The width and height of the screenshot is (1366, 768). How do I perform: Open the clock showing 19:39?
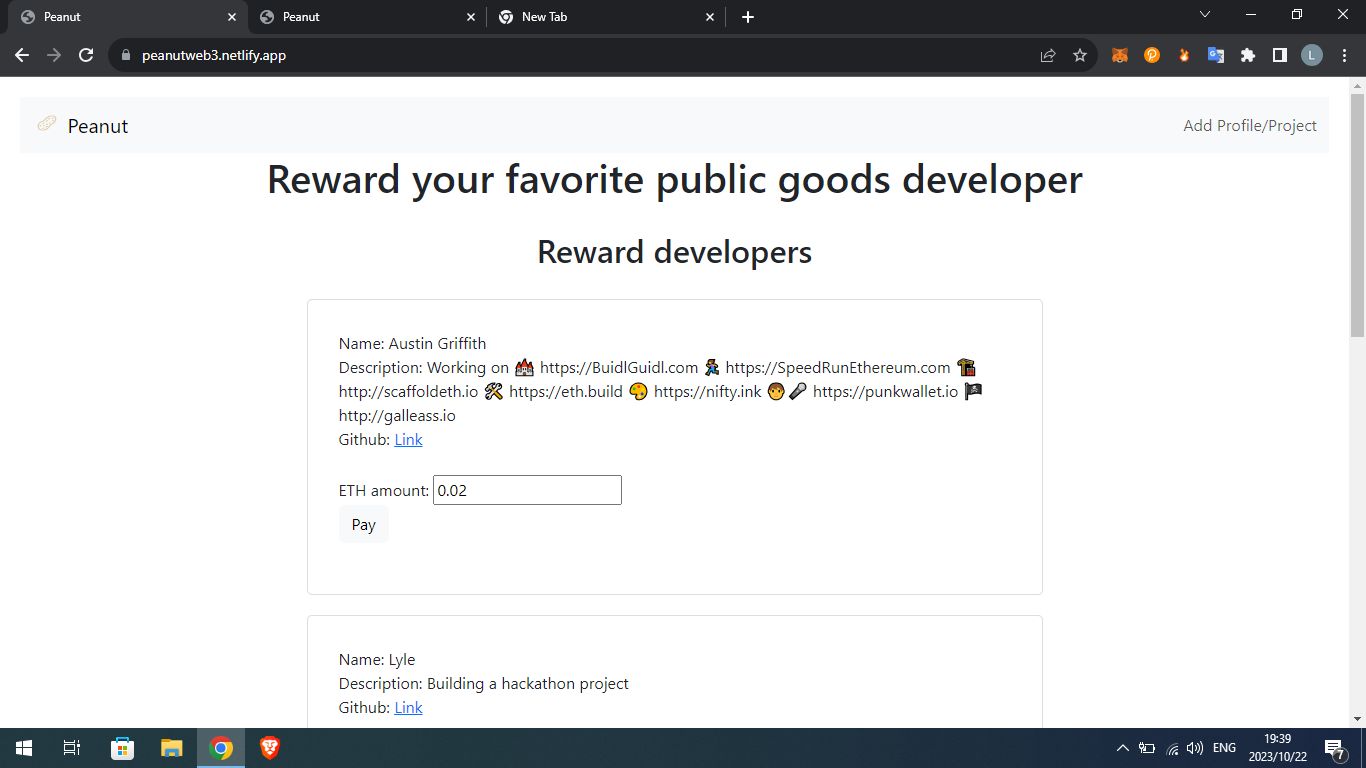coord(1277,748)
